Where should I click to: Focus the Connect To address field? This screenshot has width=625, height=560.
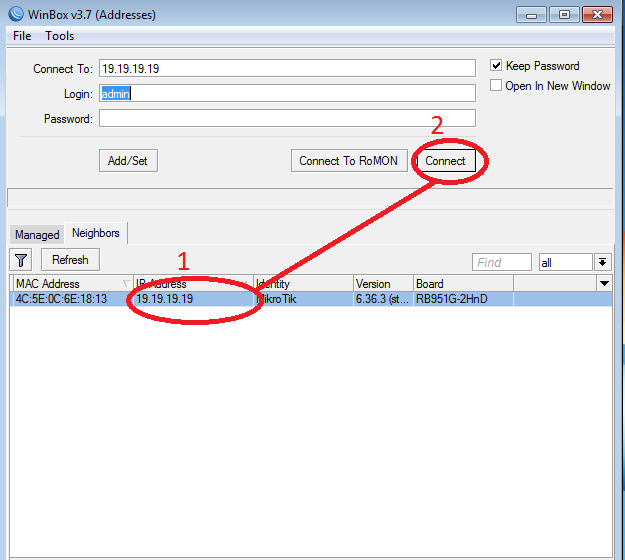pyautogui.click(x=287, y=68)
